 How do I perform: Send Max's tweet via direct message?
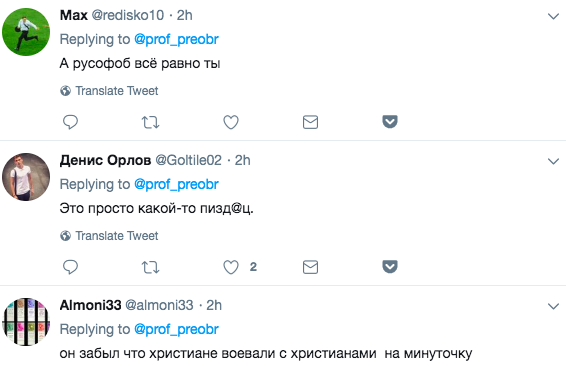[x=310, y=122]
